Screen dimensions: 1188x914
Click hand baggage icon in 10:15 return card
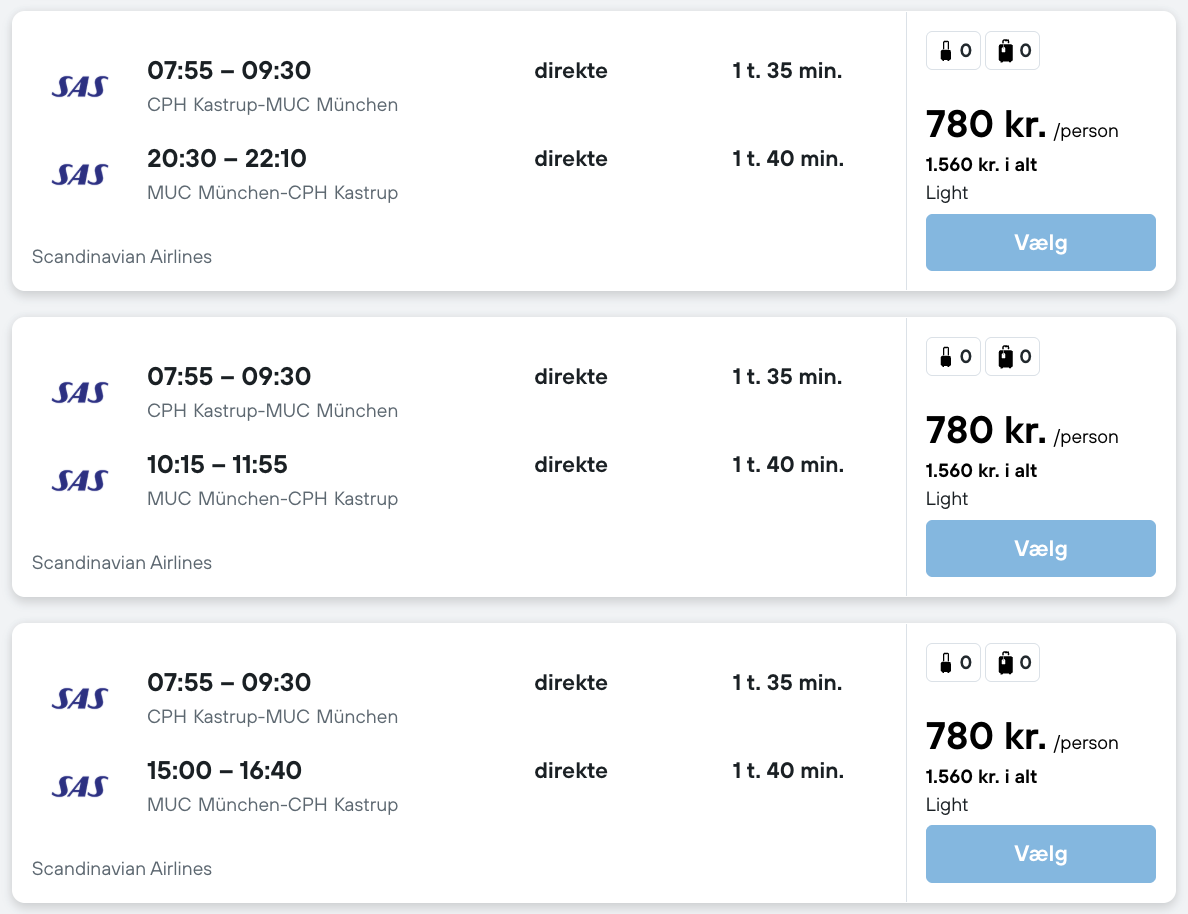pyautogui.click(x=945, y=357)
